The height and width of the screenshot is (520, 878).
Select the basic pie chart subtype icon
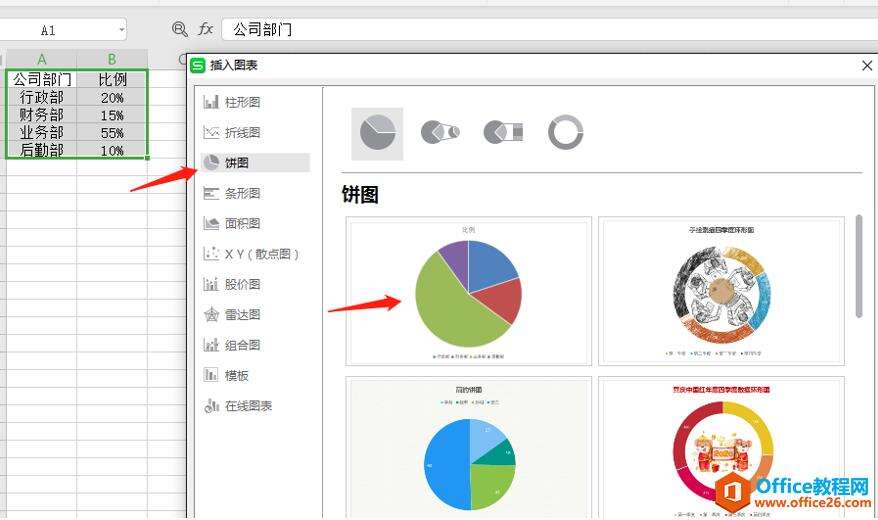[377, 133]
